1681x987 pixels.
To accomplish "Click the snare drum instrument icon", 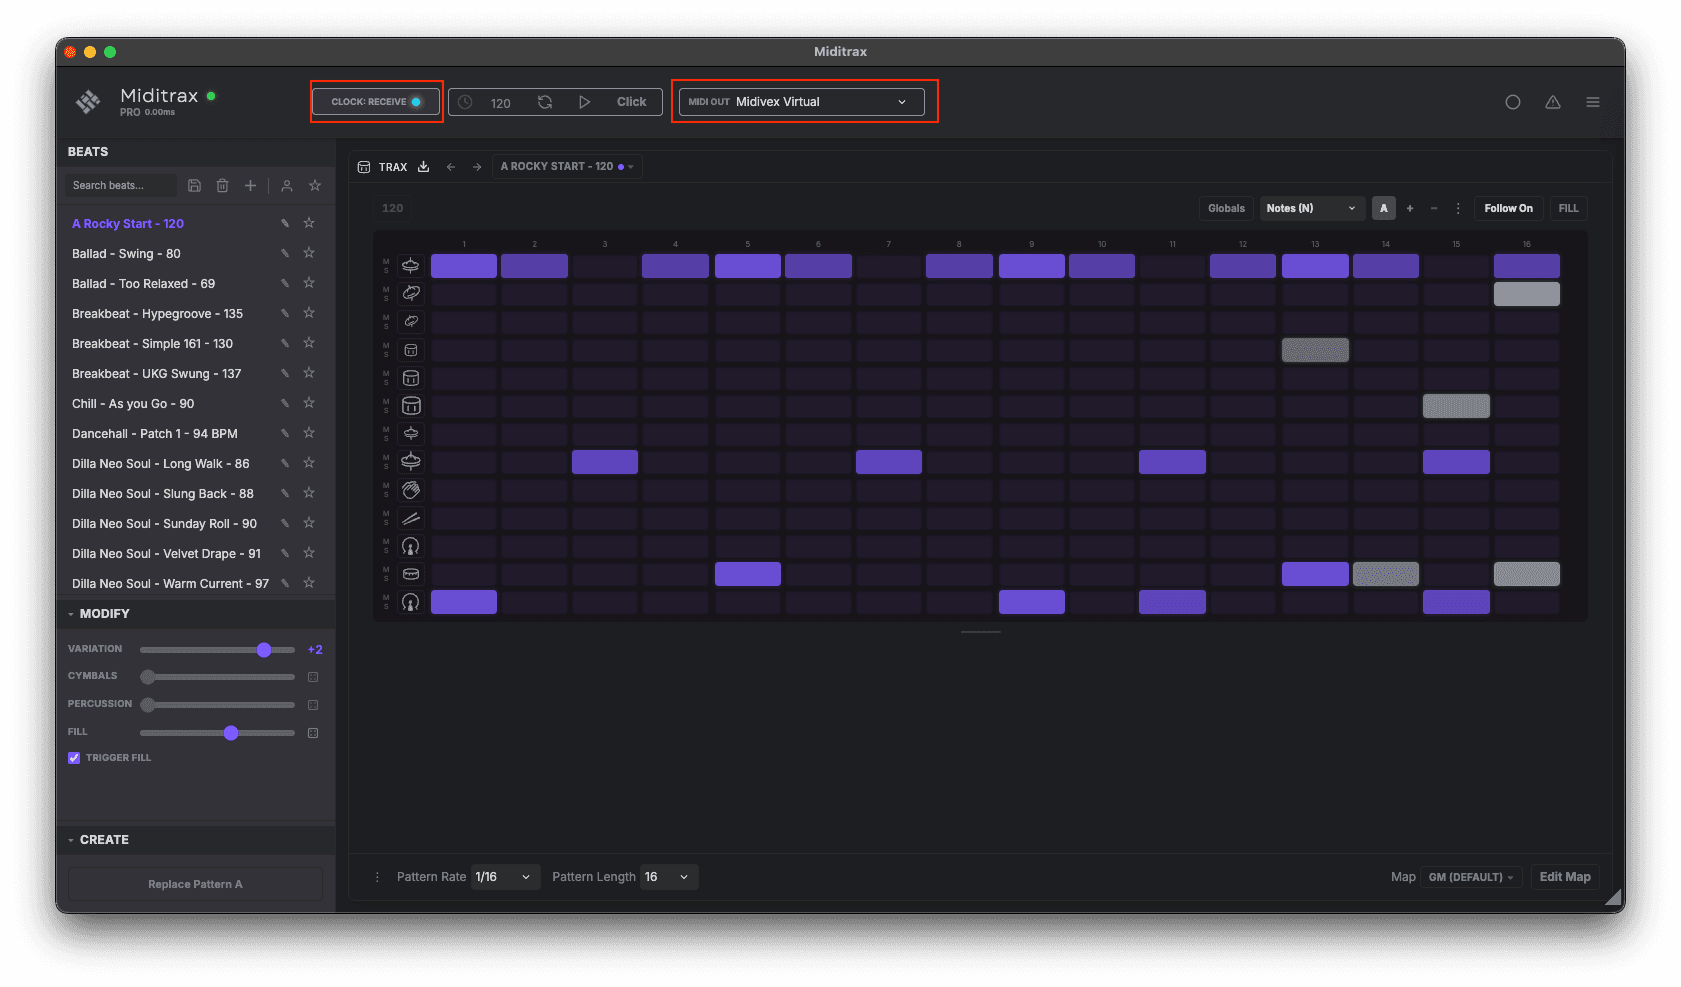I will tap(411, 574).
